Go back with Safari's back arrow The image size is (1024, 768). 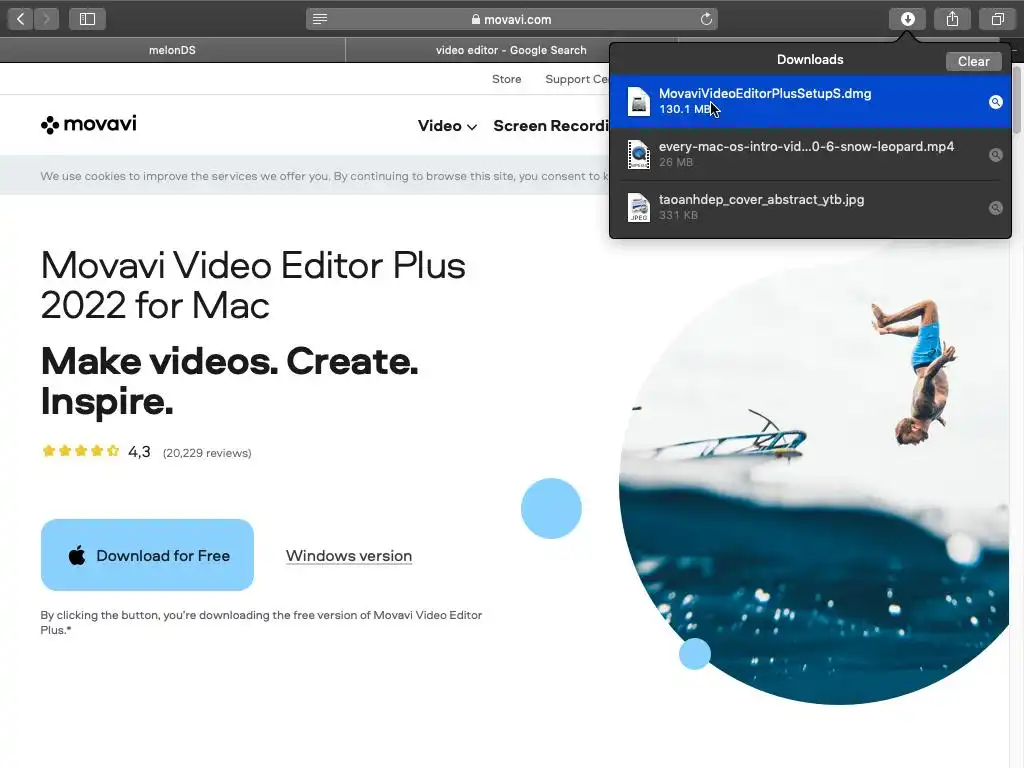point(20,19)
